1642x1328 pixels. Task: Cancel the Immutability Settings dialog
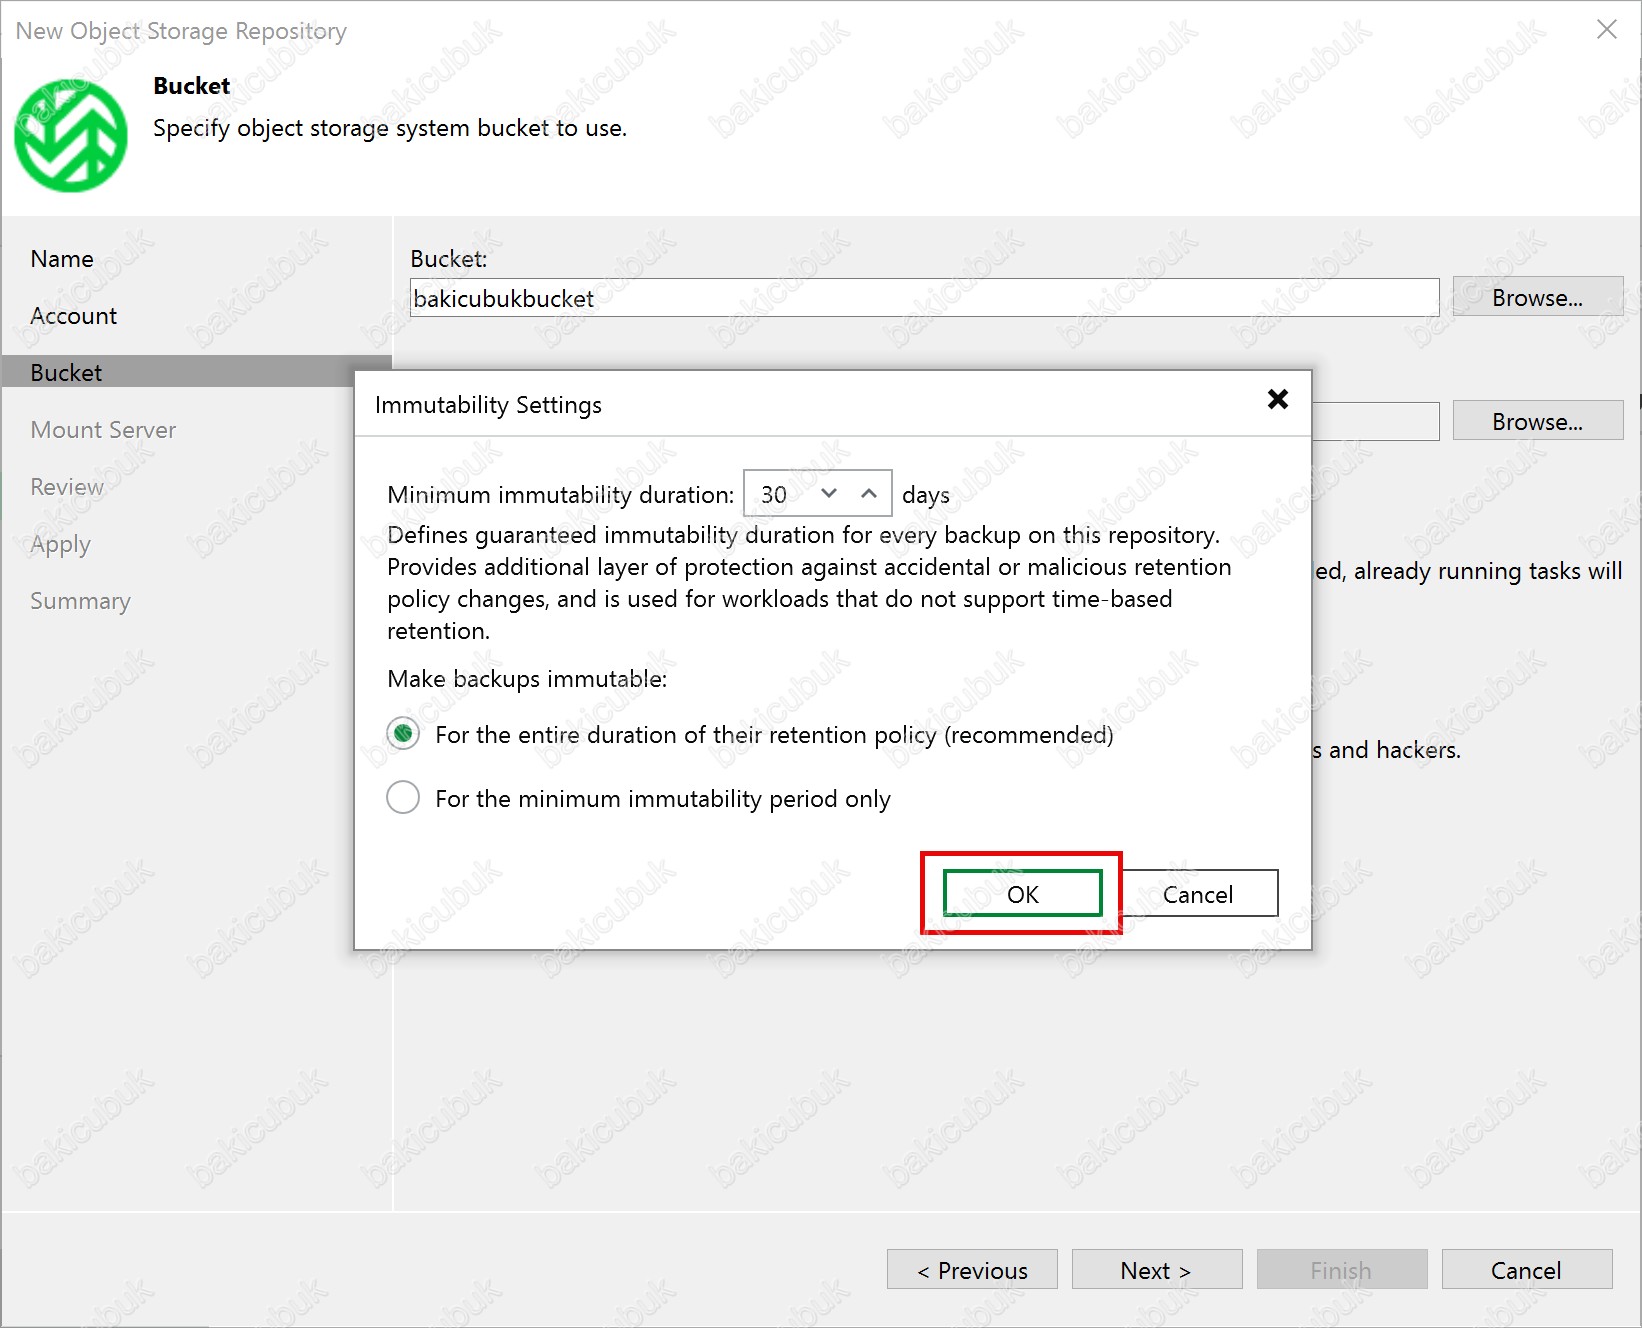click(1198, 894)
